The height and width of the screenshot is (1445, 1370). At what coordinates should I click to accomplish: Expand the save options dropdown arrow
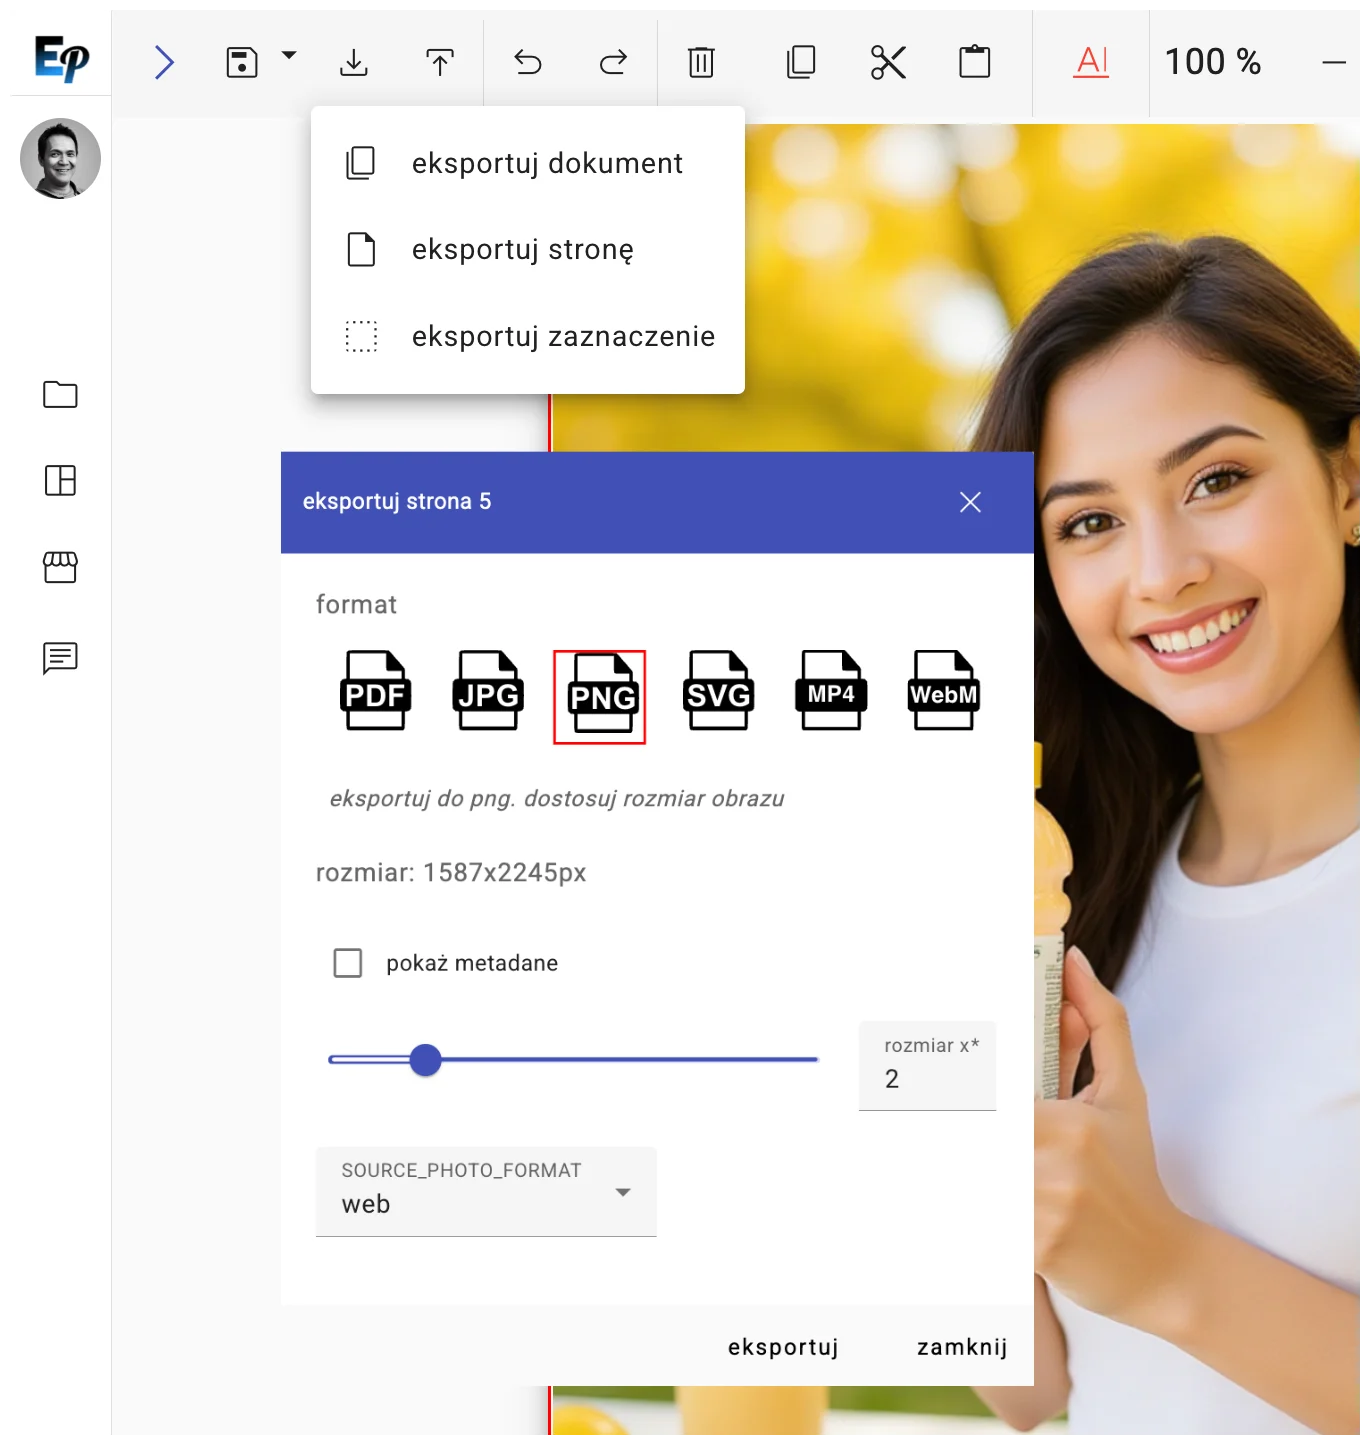tap(289, 56)
